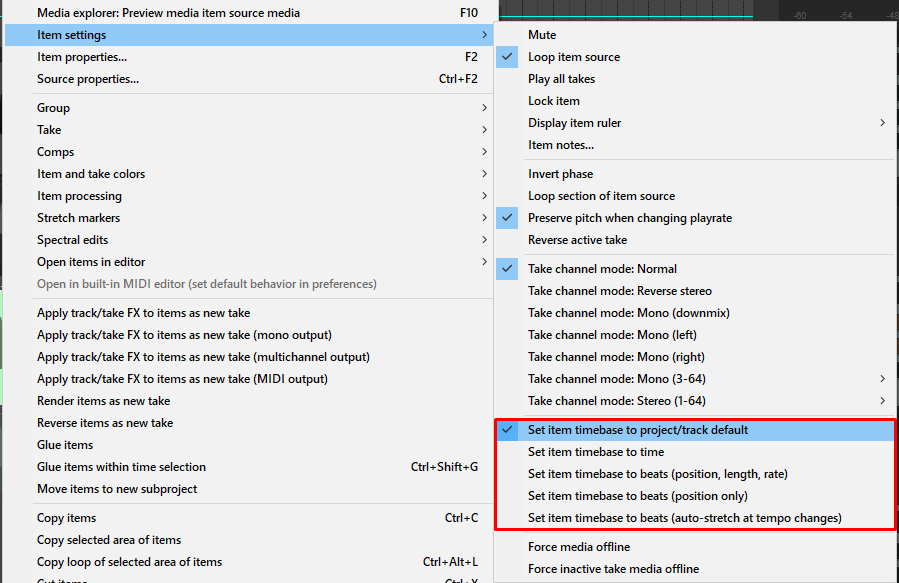899x583 pixels.
Task: Select Force media offline
Action: [x=579, y=547]
